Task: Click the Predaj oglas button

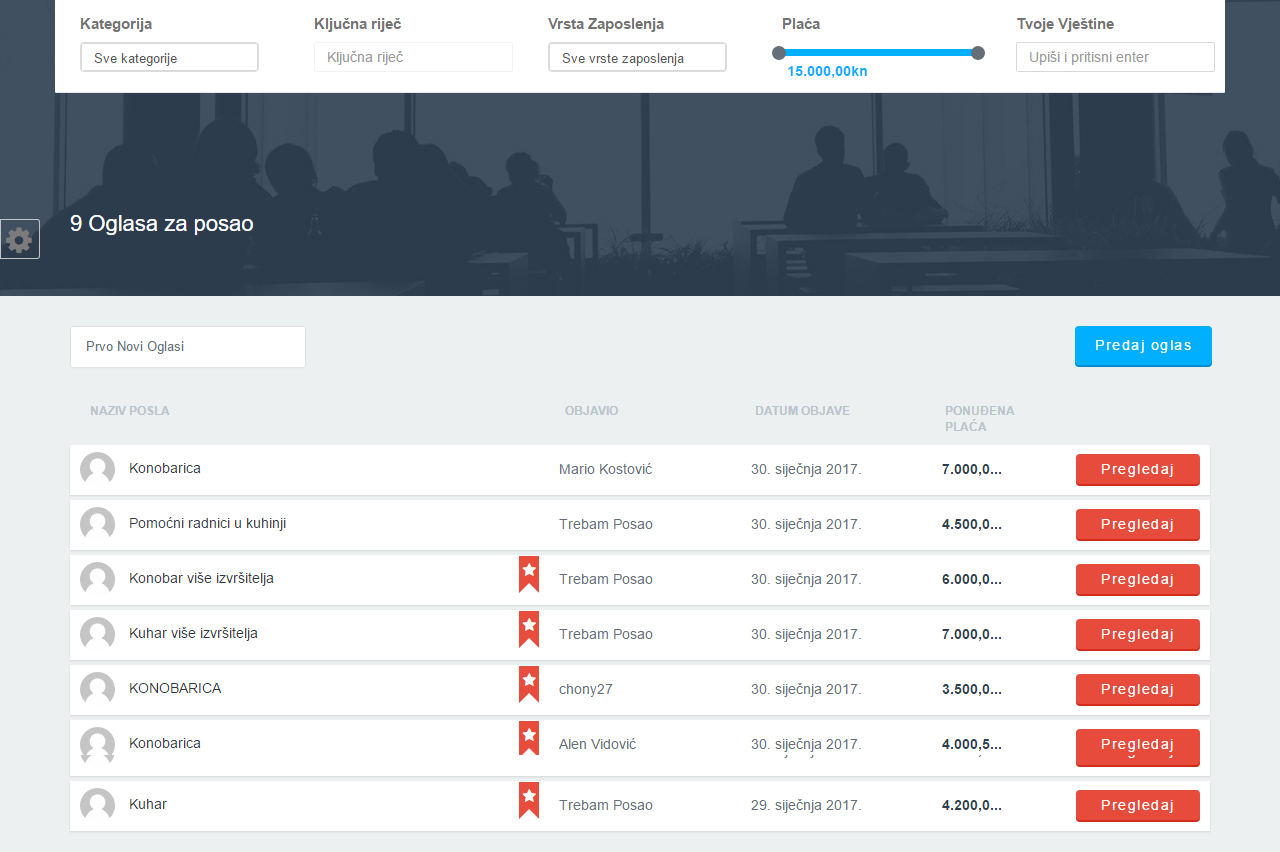Action: [1143, 346]
